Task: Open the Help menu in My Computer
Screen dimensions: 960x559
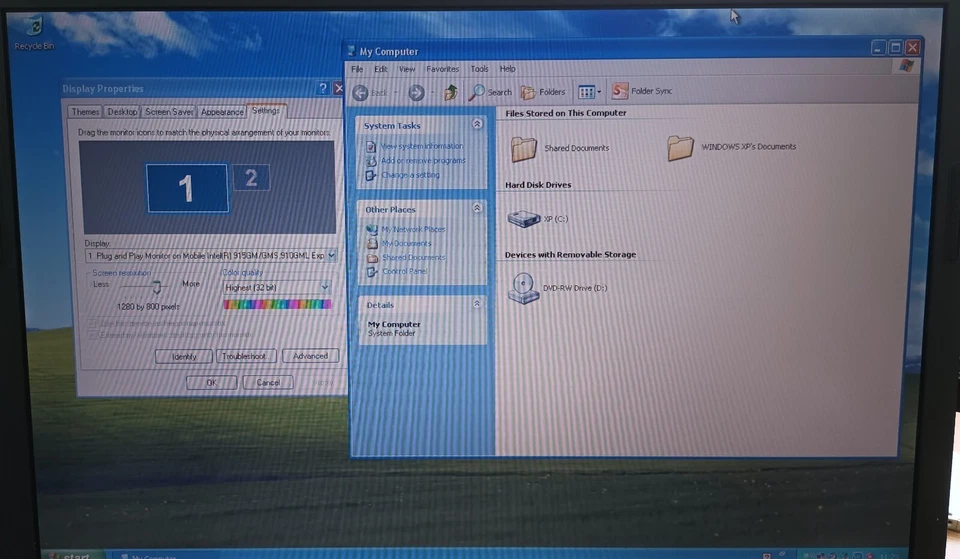Action: [x=508, y=69]
